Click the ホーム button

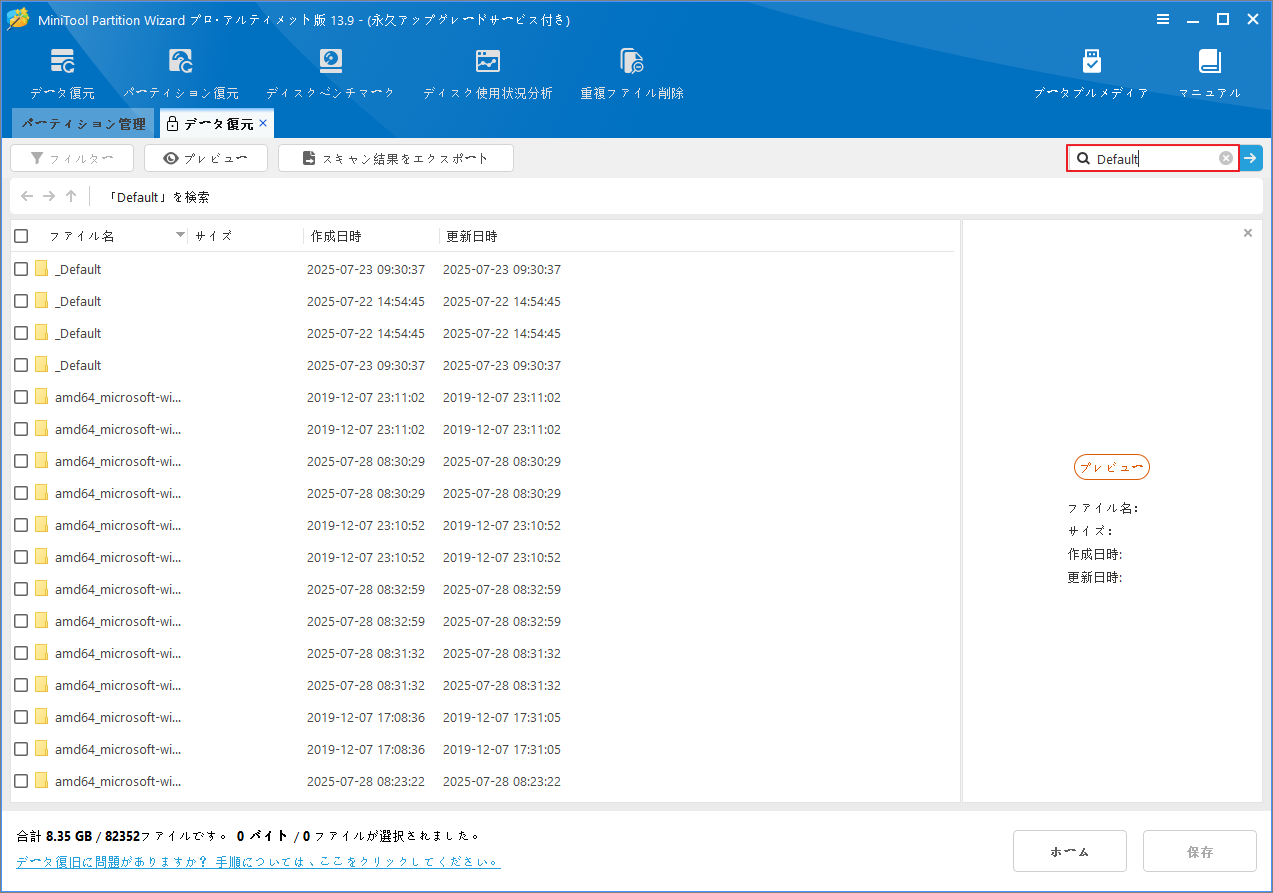[1070, 851]
